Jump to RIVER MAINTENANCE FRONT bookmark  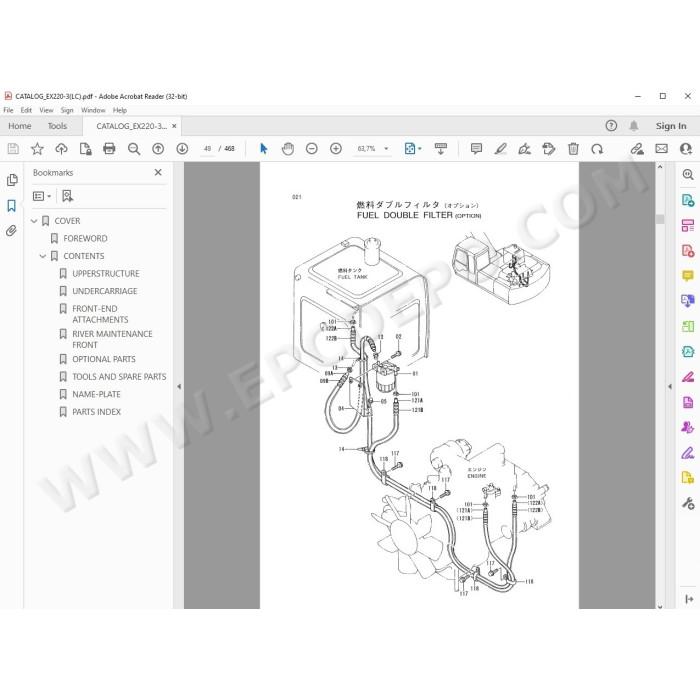click(112, 340)
